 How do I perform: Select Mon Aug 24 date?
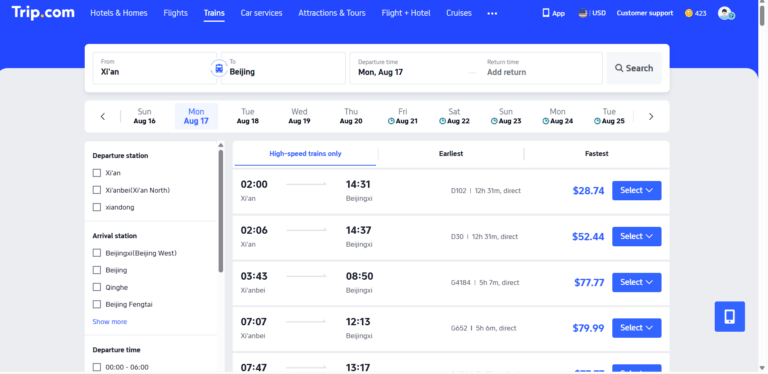tap(557, 117)
